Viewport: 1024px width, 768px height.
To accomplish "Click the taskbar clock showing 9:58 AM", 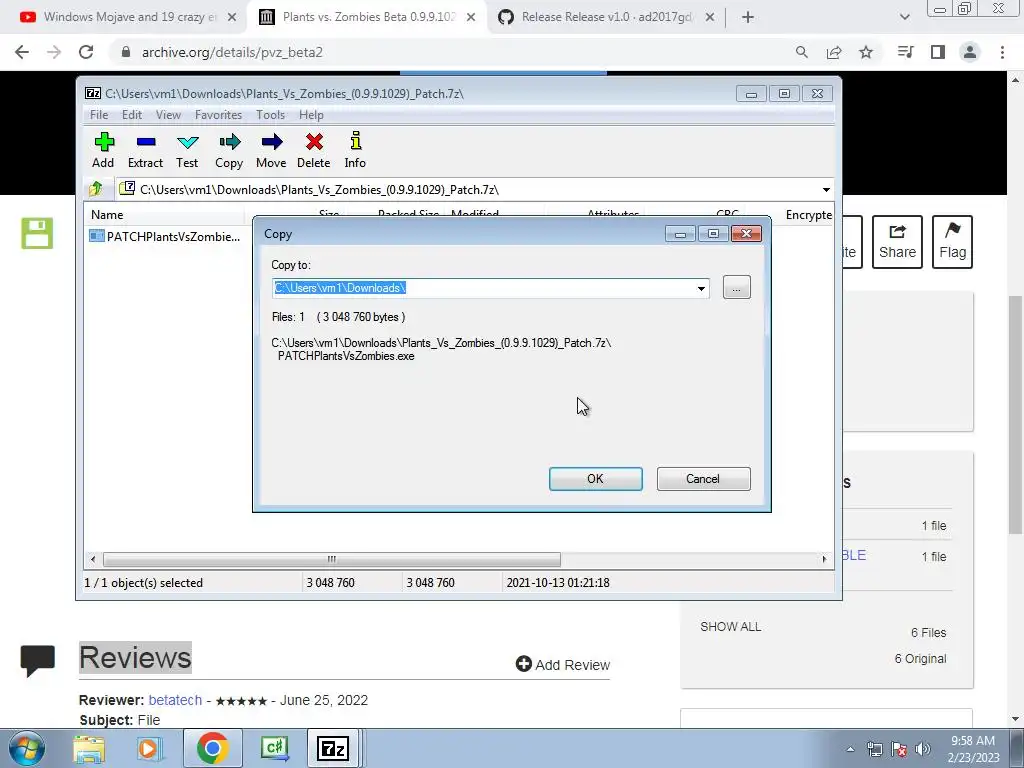I will [974, 749].
